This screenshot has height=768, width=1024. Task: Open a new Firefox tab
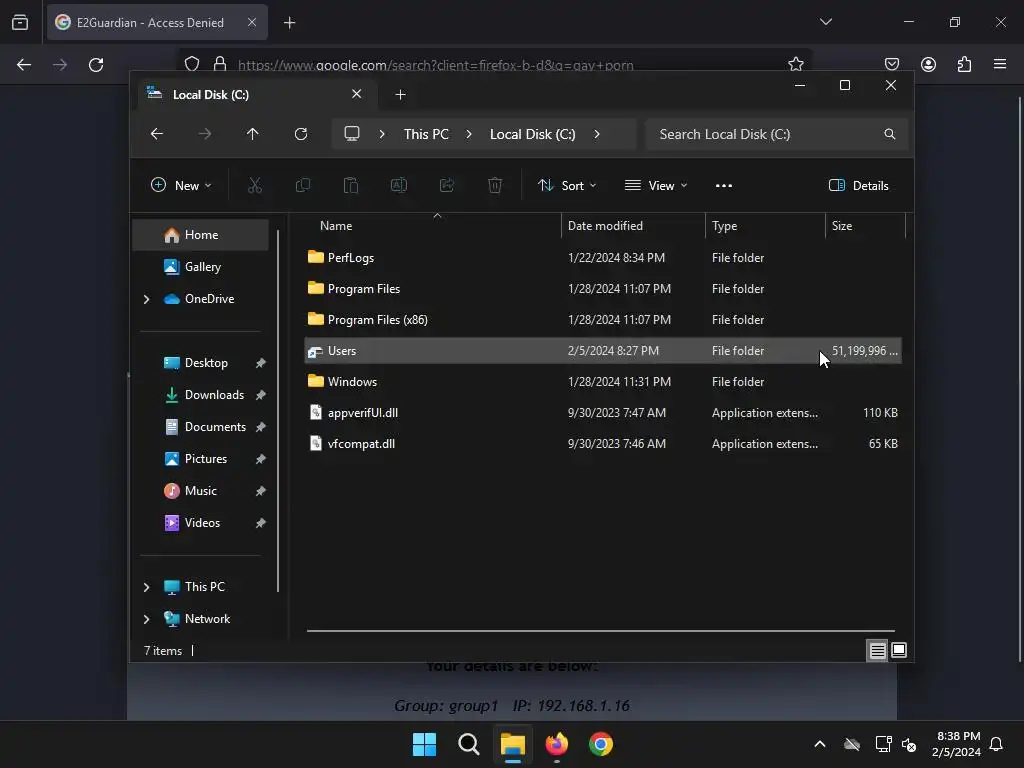coord(289,23)
